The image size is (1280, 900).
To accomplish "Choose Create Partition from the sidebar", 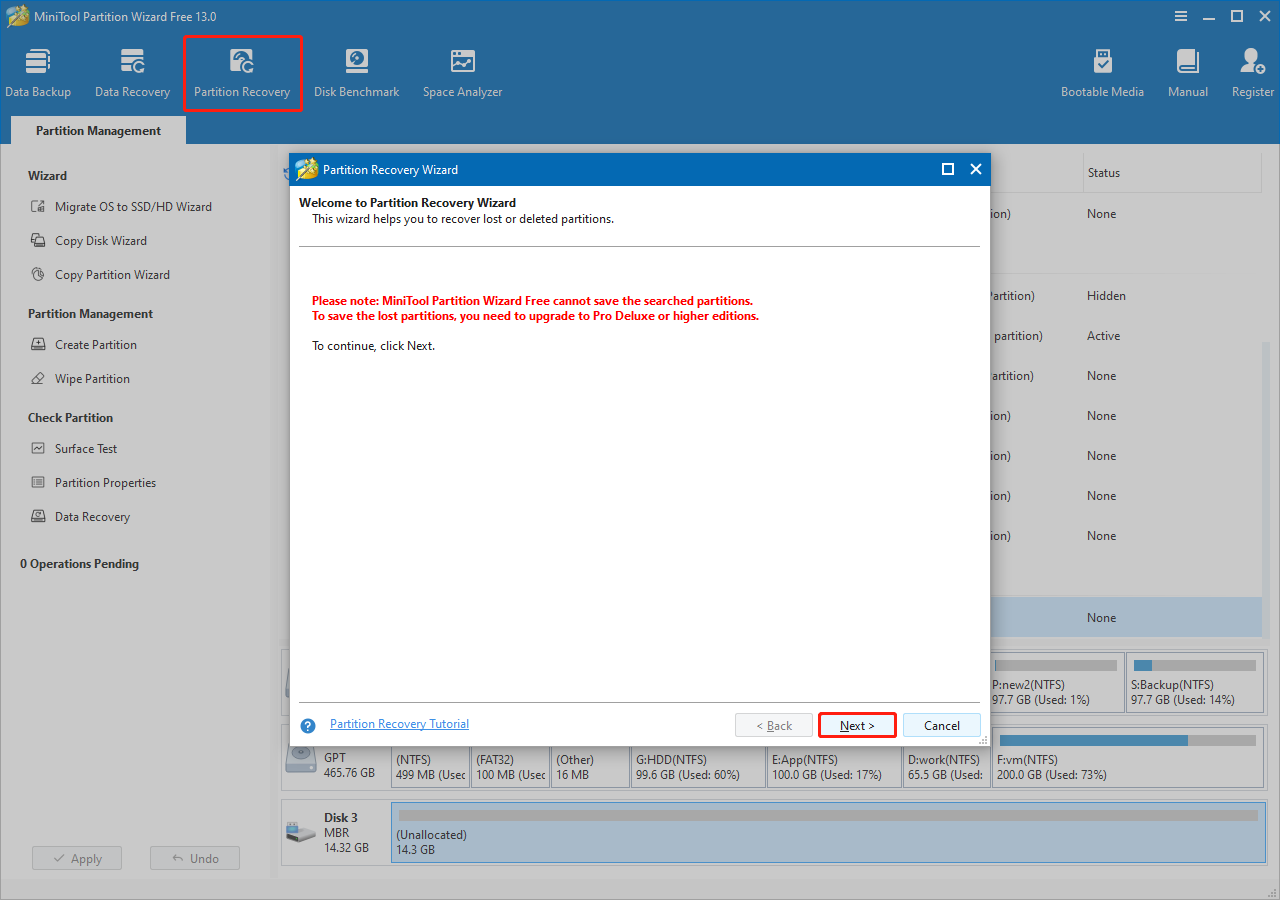I will (x=96, y=344).
